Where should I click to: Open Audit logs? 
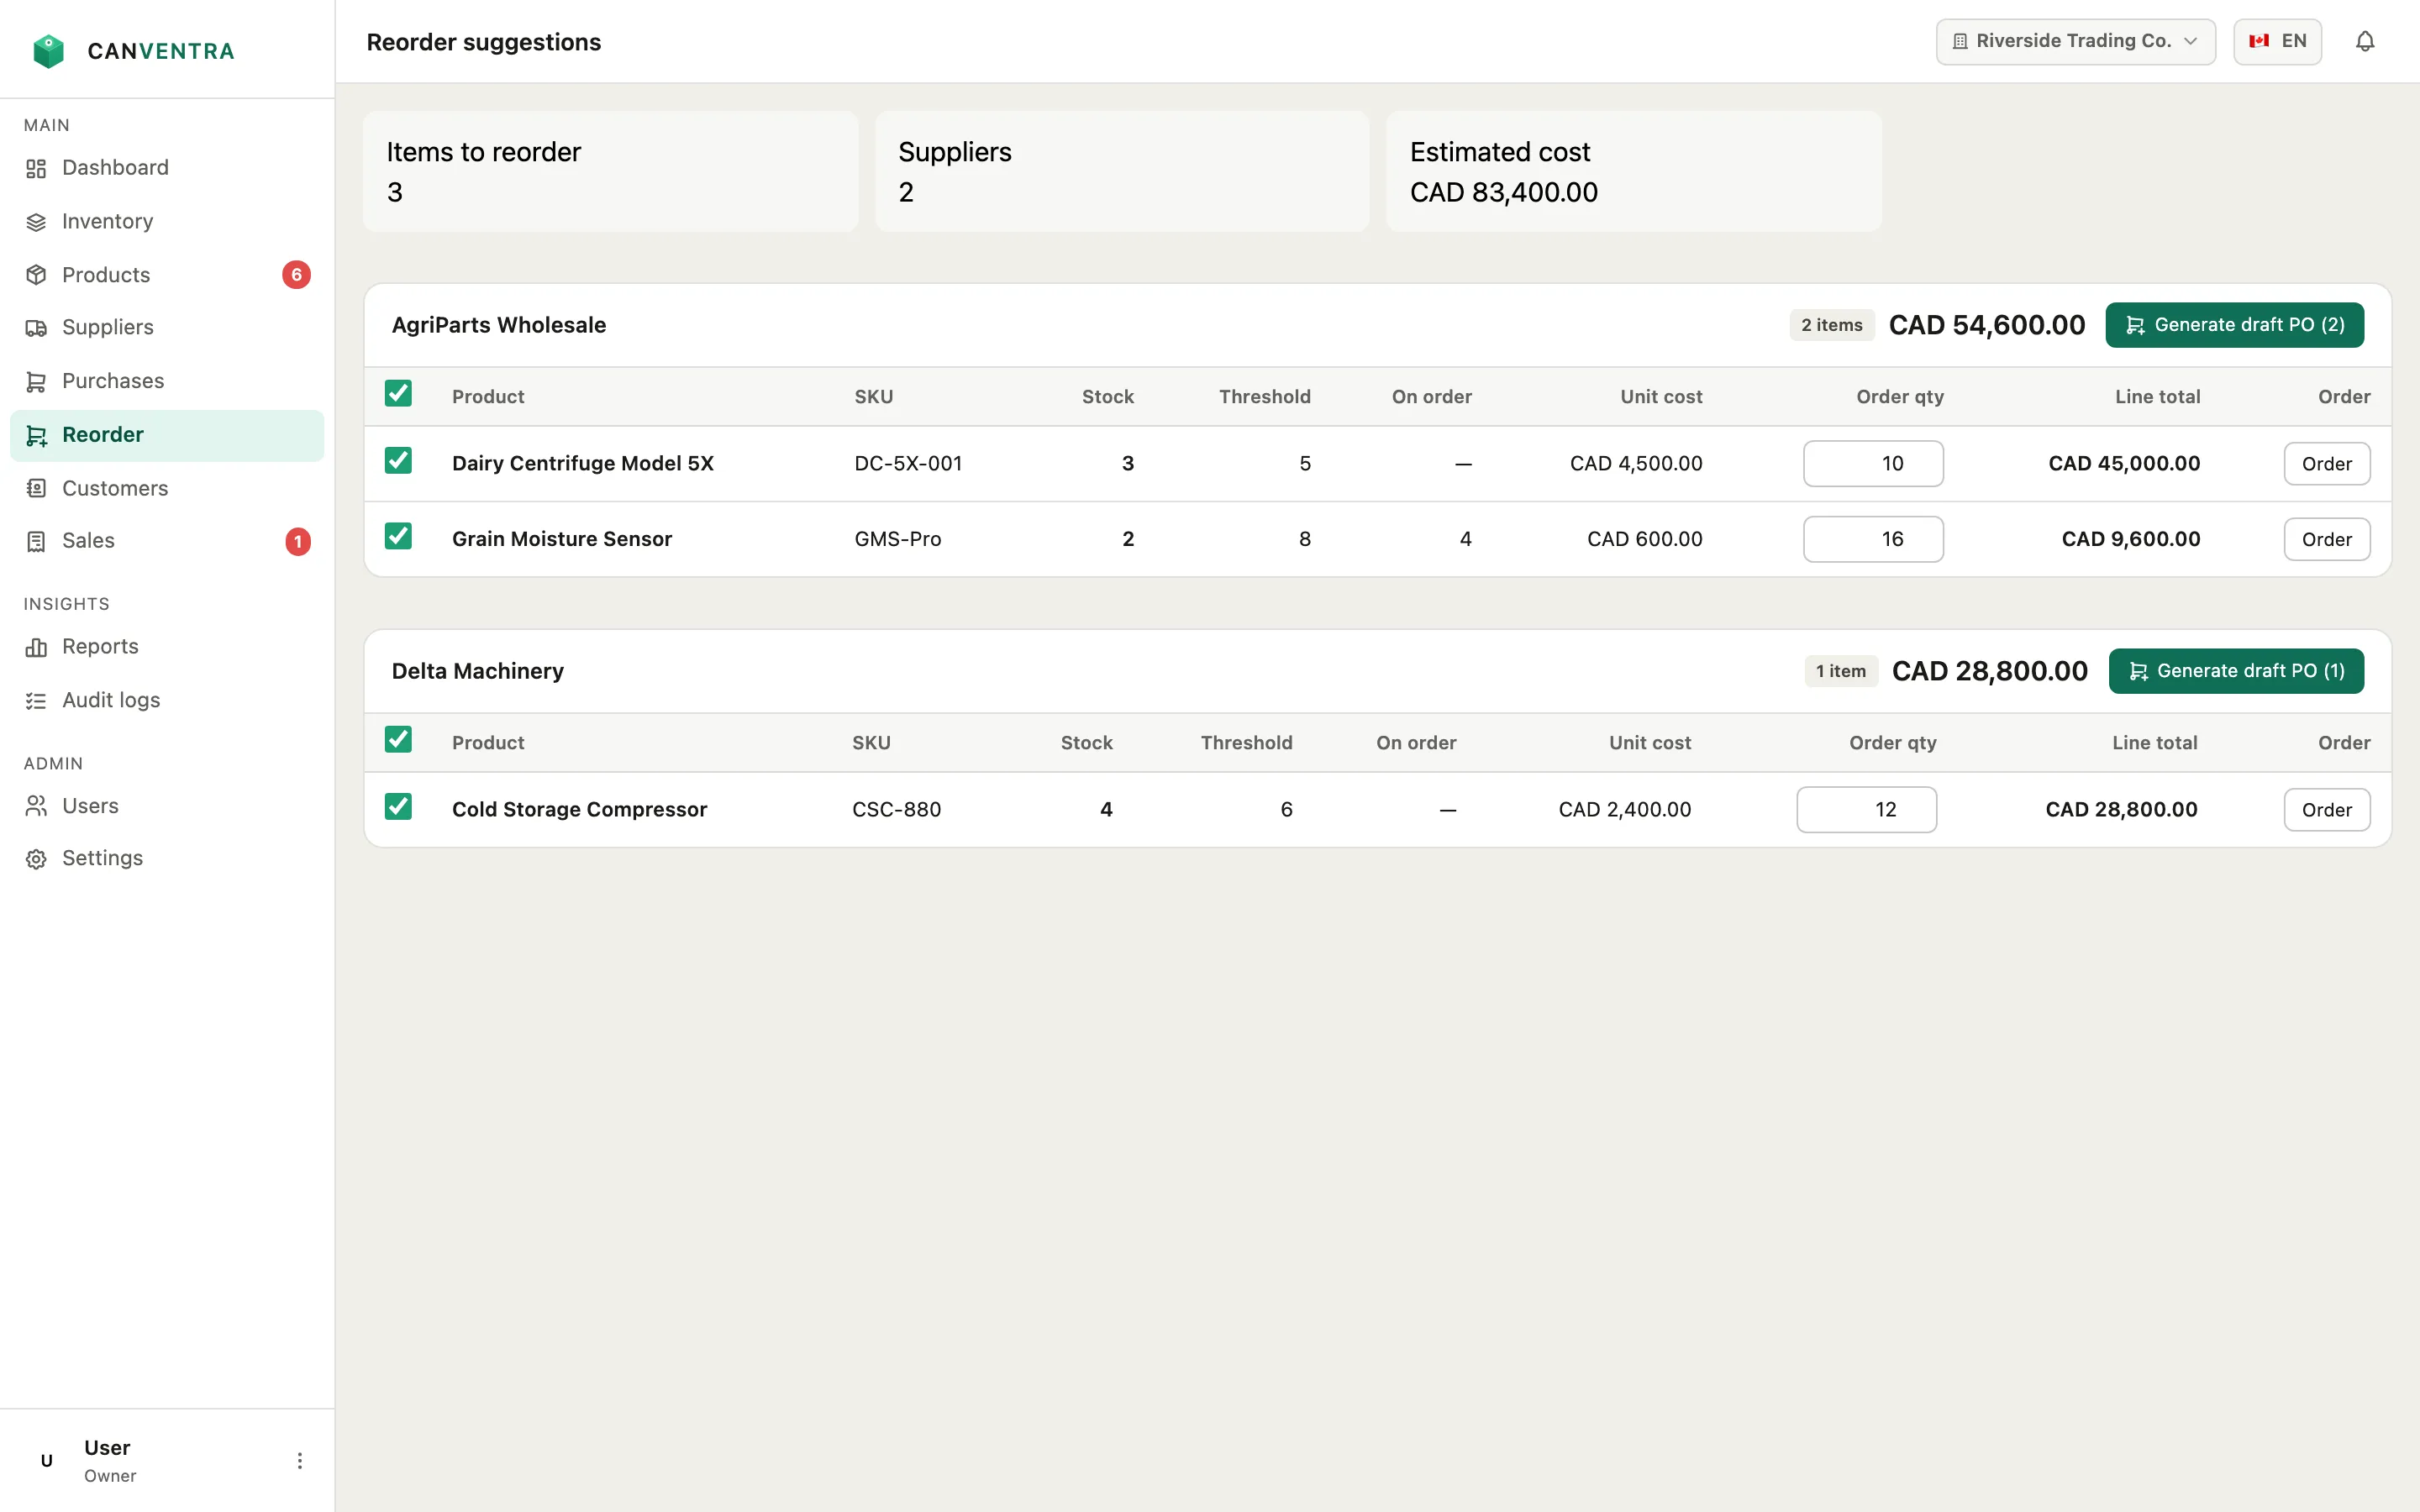(x=167, y=701)
